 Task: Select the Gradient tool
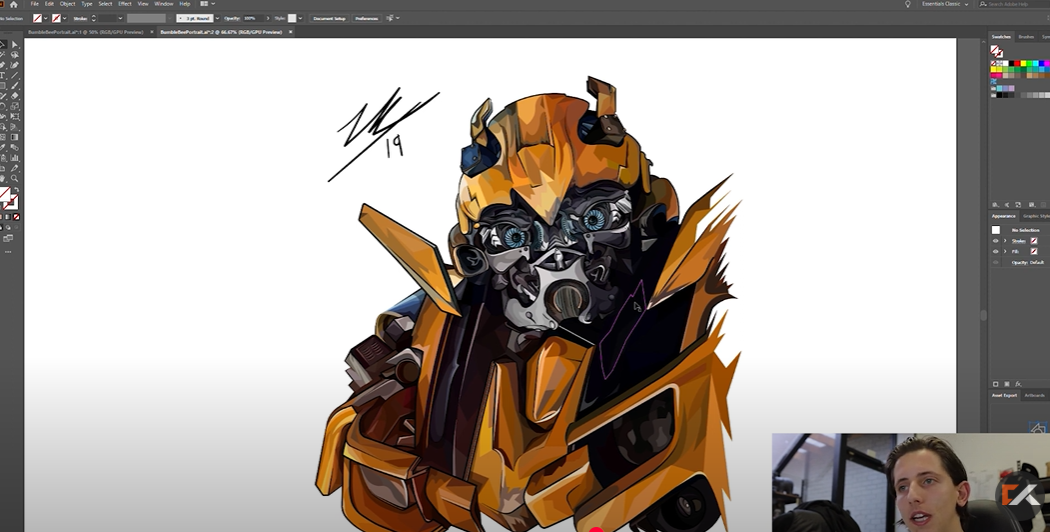pos(15,137)
